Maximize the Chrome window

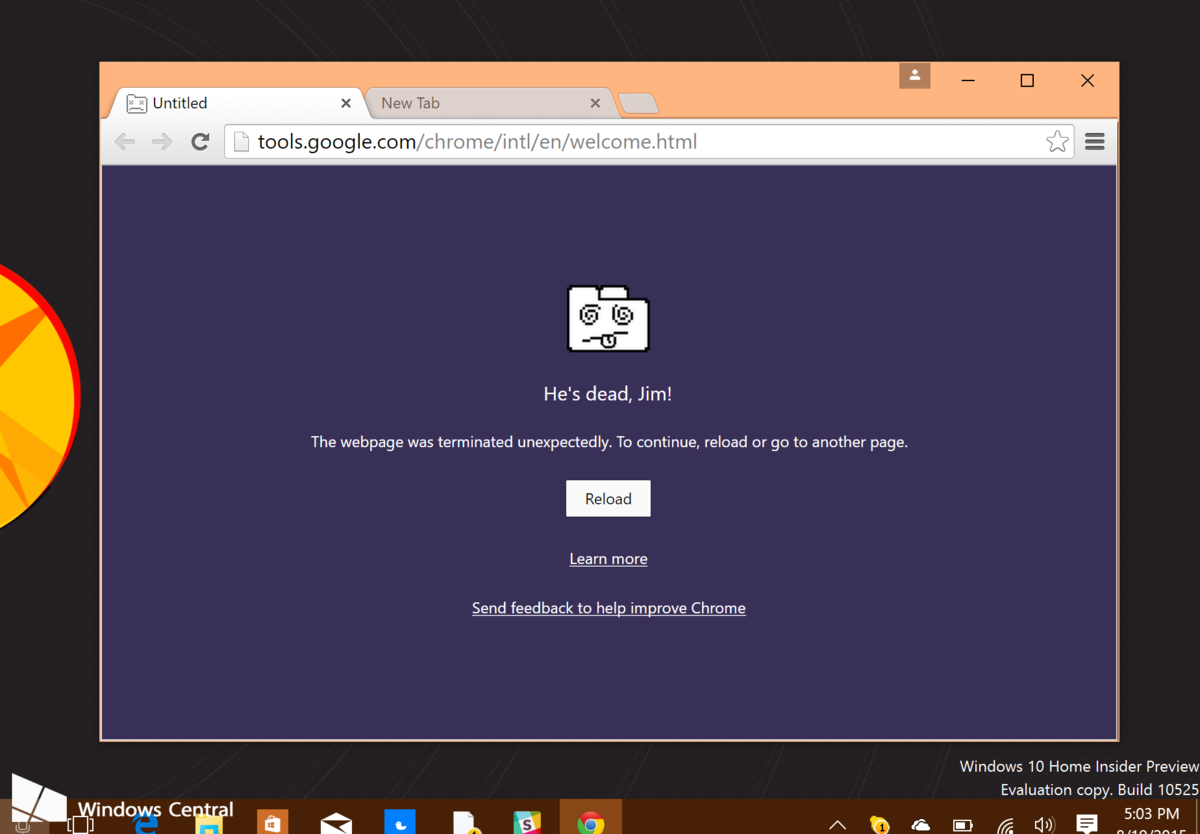[x=1027, y=81]
